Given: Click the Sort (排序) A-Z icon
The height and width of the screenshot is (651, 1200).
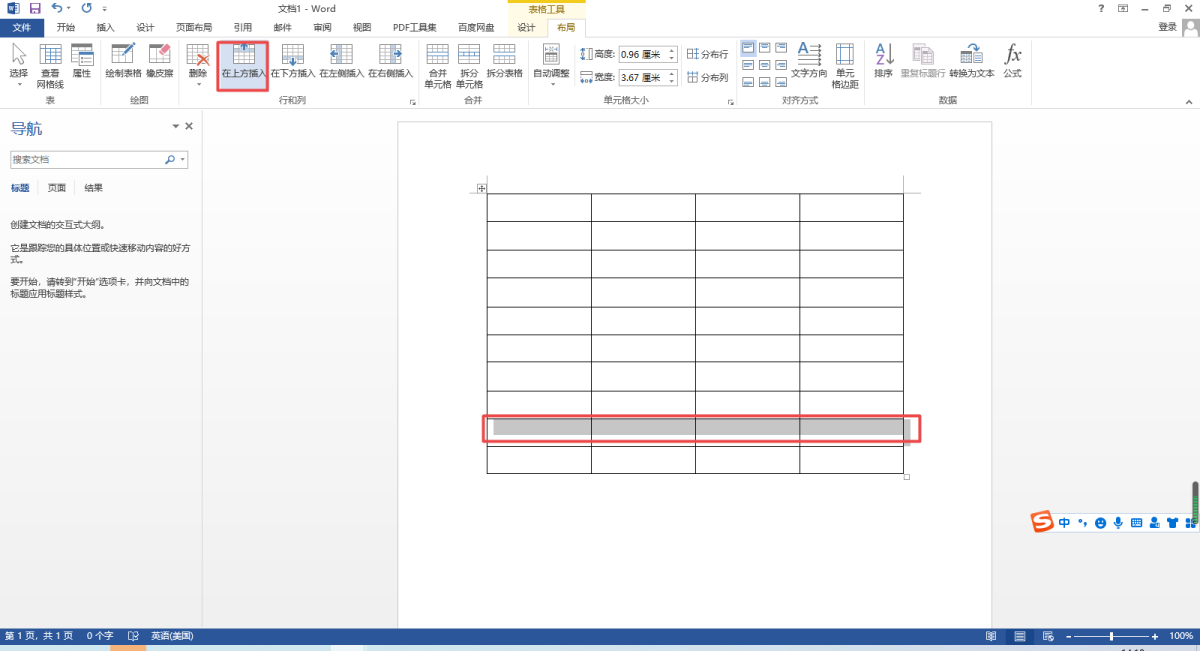Looking at the screenshot, I should click(883, 62).
